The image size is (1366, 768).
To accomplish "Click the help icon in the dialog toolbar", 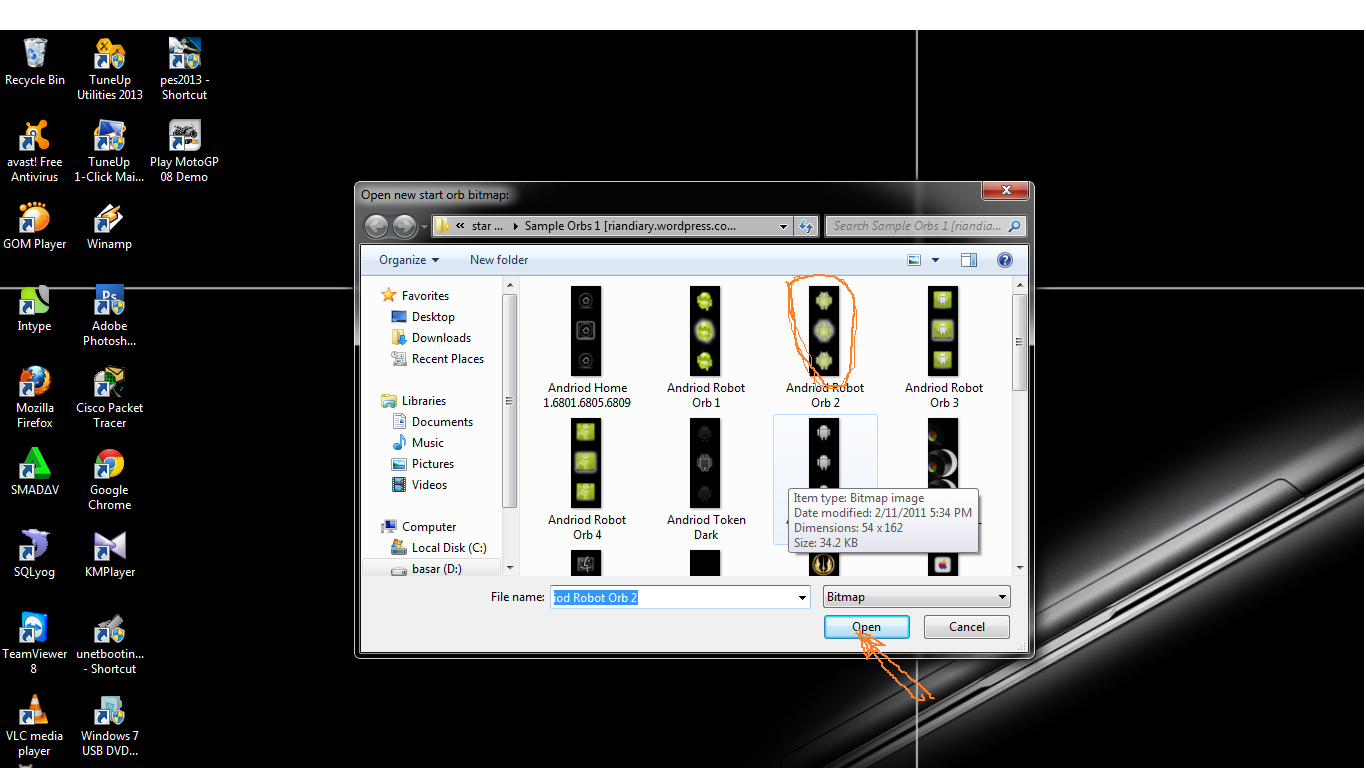I will (x=1004, y=260).
